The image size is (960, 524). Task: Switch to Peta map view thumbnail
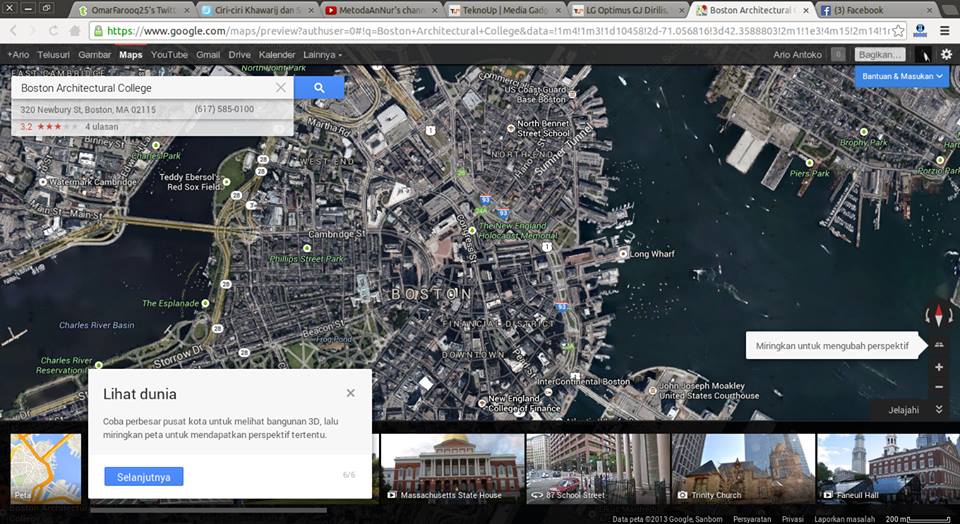(46, 468)
